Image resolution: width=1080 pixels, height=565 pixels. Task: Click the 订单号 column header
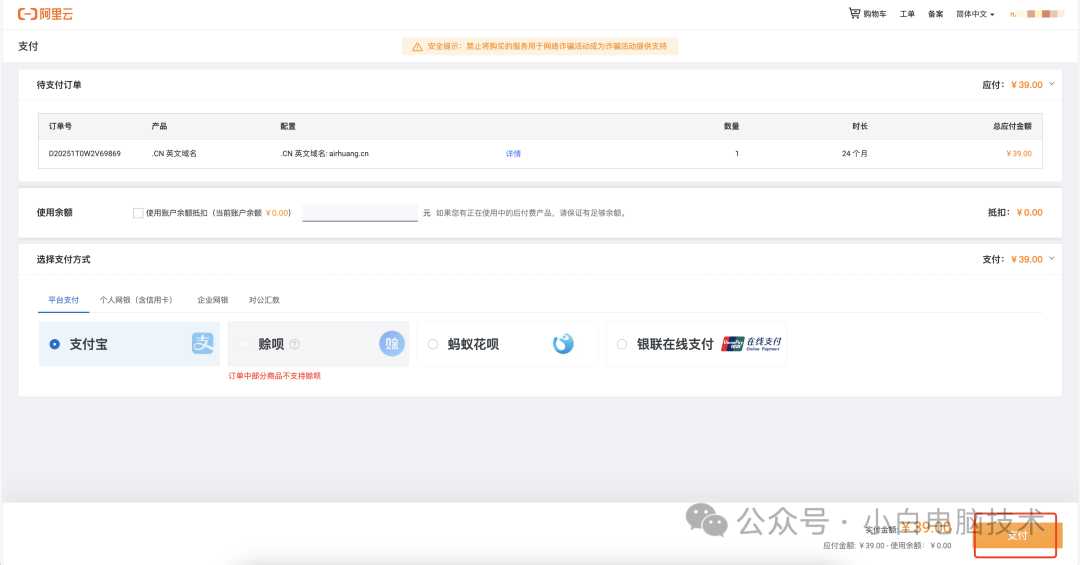click(x=60, y=126)
